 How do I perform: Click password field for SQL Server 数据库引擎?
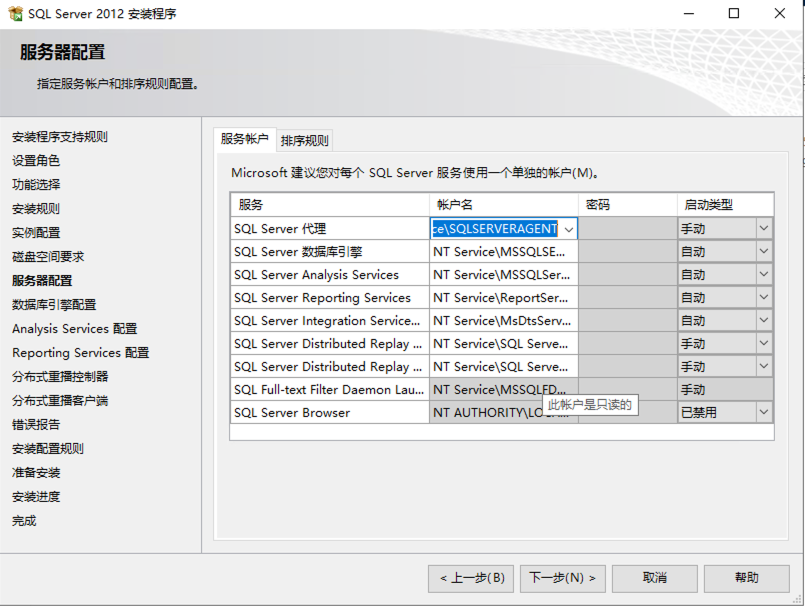pyautogui.click(x=628, y=252)
